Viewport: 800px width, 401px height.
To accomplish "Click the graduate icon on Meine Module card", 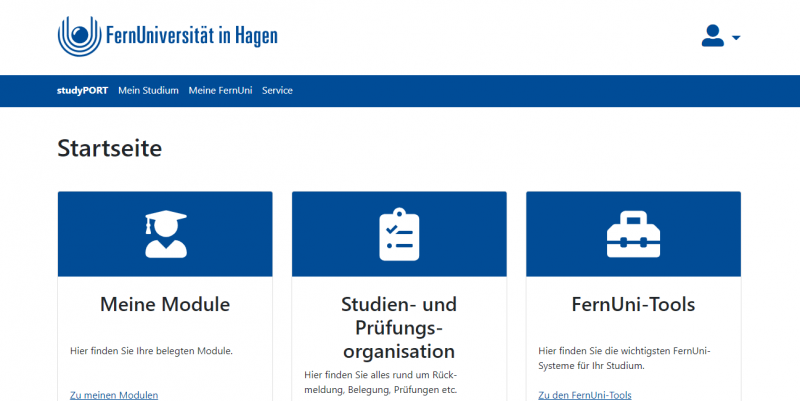I will pyautogui.click(x=166, y=234).
